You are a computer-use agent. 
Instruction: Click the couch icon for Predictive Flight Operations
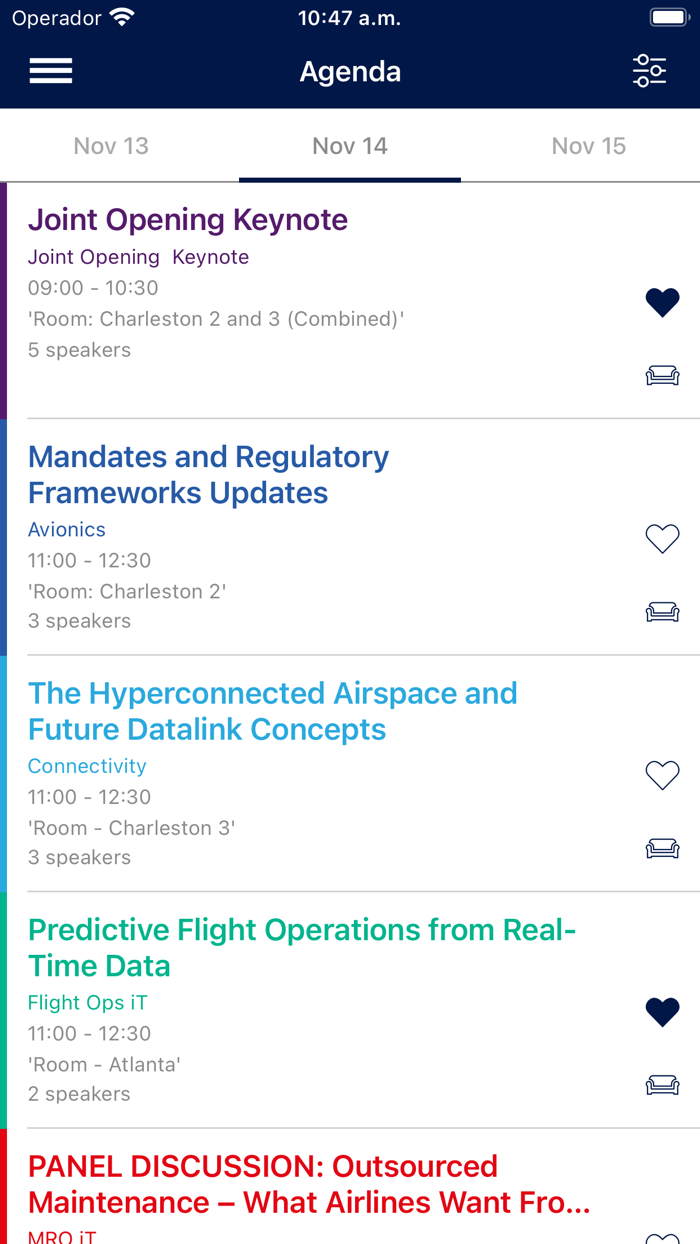click(663, 1085)
